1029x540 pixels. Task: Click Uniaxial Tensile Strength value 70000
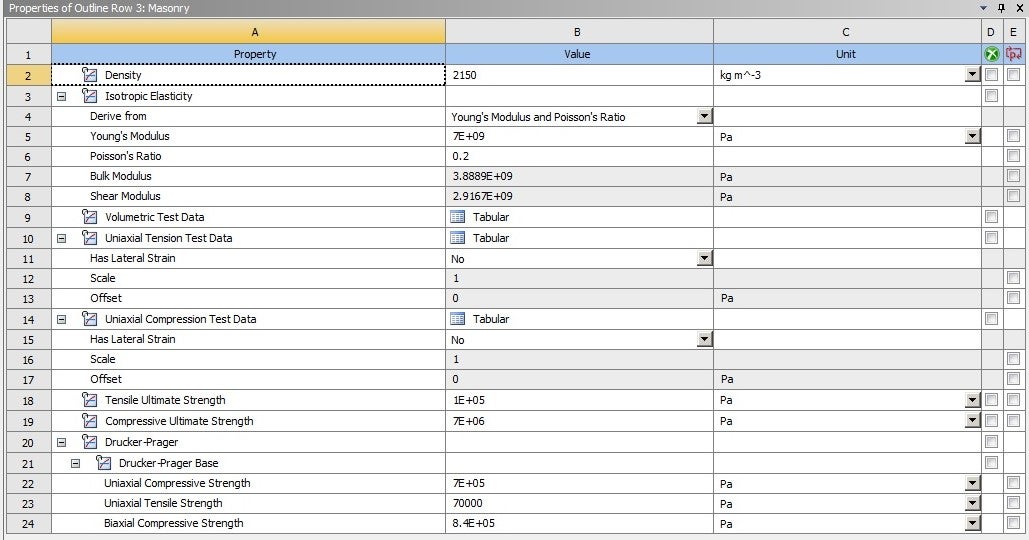pyautogui.click(x=579, y=503)
